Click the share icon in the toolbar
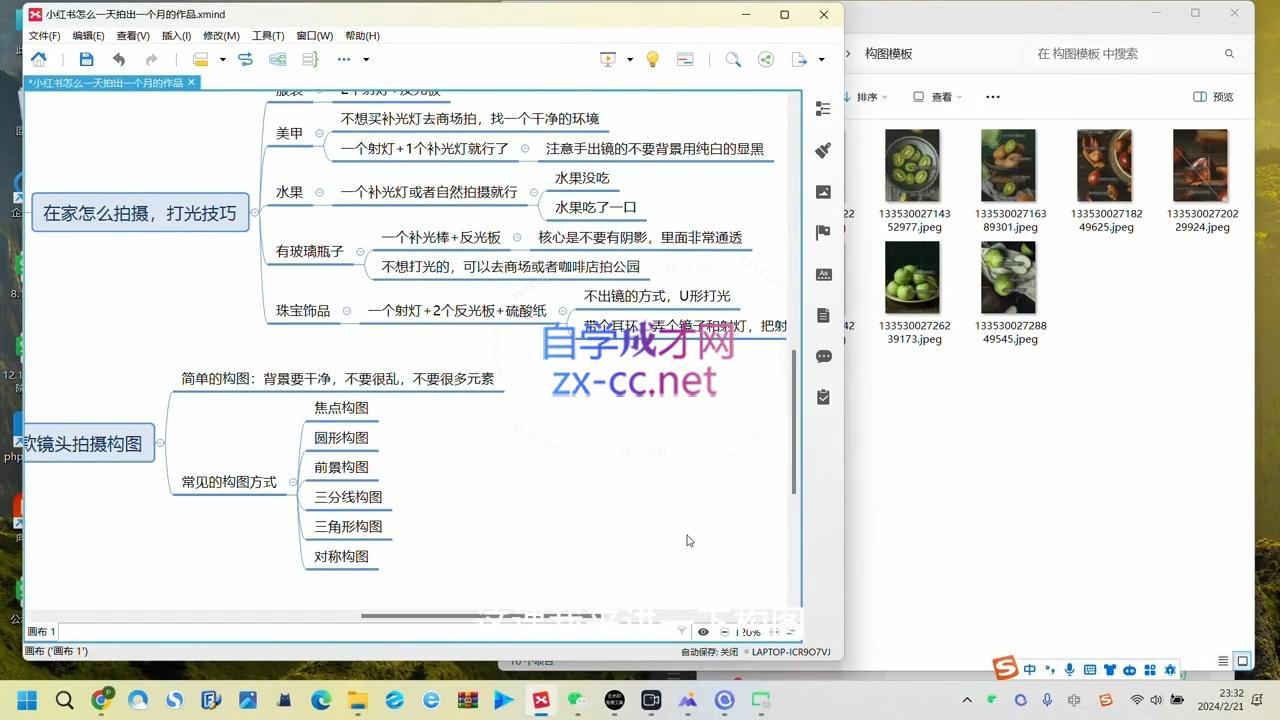 [x=766, y=59]
